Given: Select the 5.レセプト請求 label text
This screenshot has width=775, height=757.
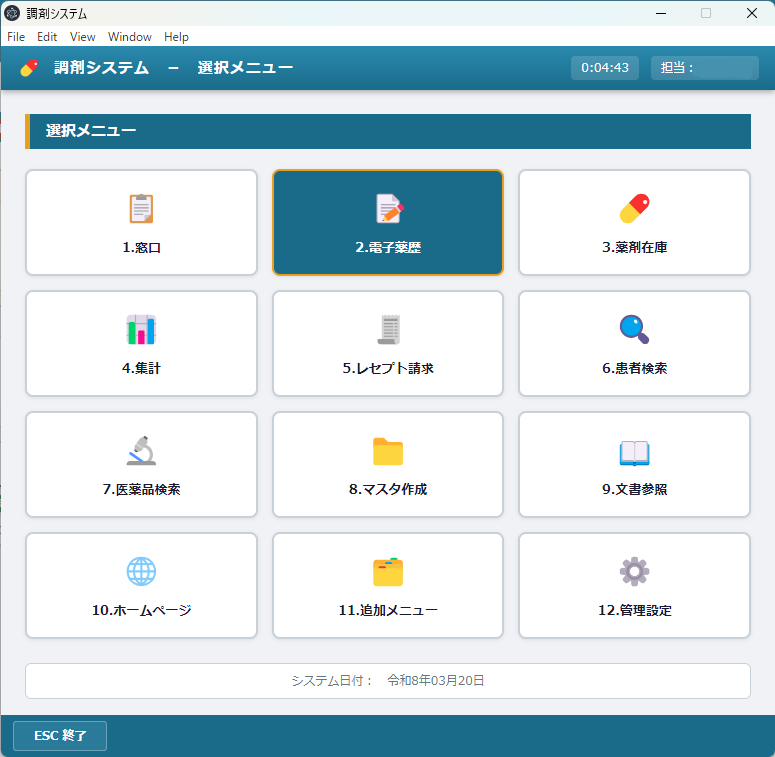Looking at the screenshot, I should pos(388,368).
